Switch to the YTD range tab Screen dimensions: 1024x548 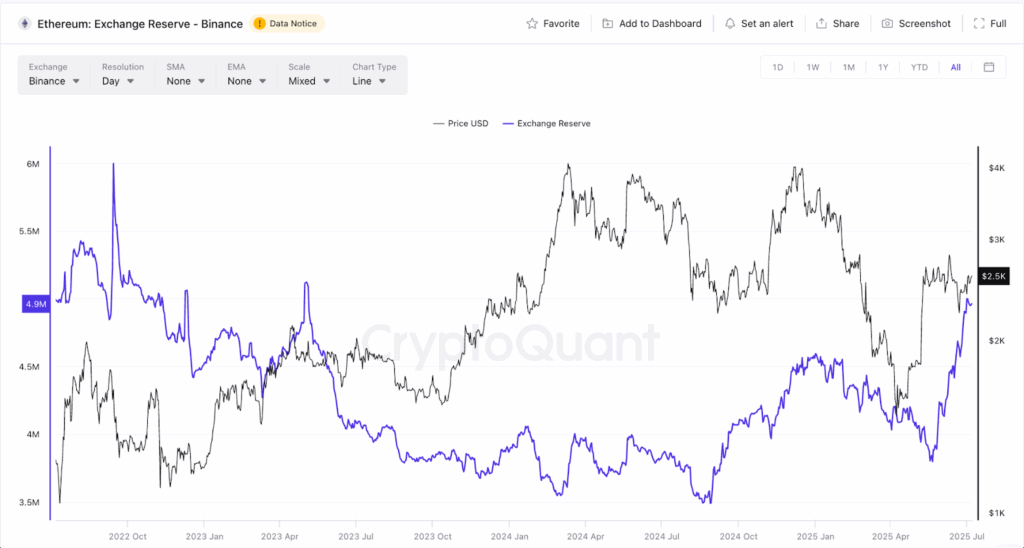tap(918, 67)
